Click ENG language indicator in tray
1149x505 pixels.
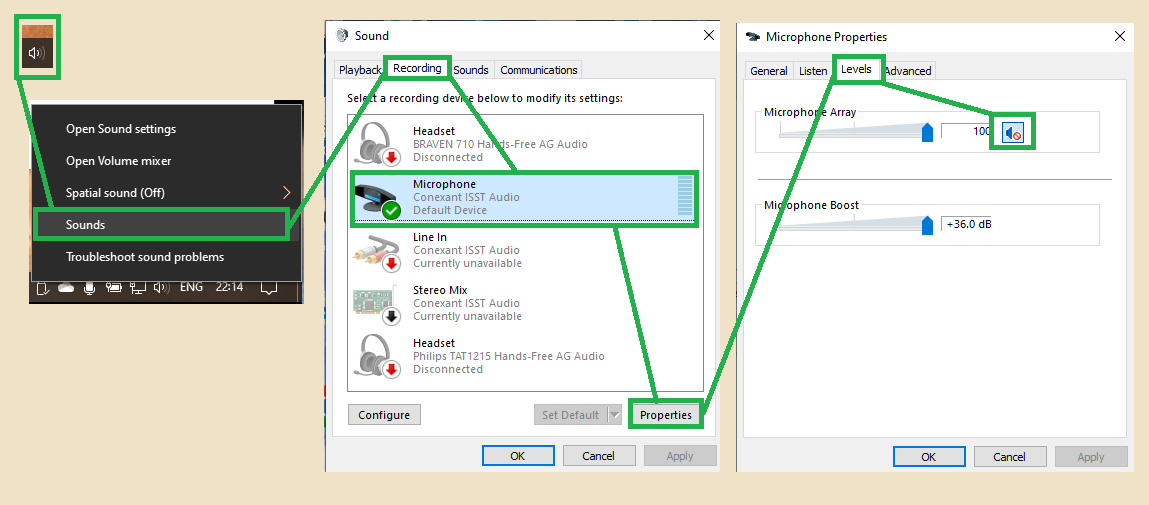click(191, 287)
